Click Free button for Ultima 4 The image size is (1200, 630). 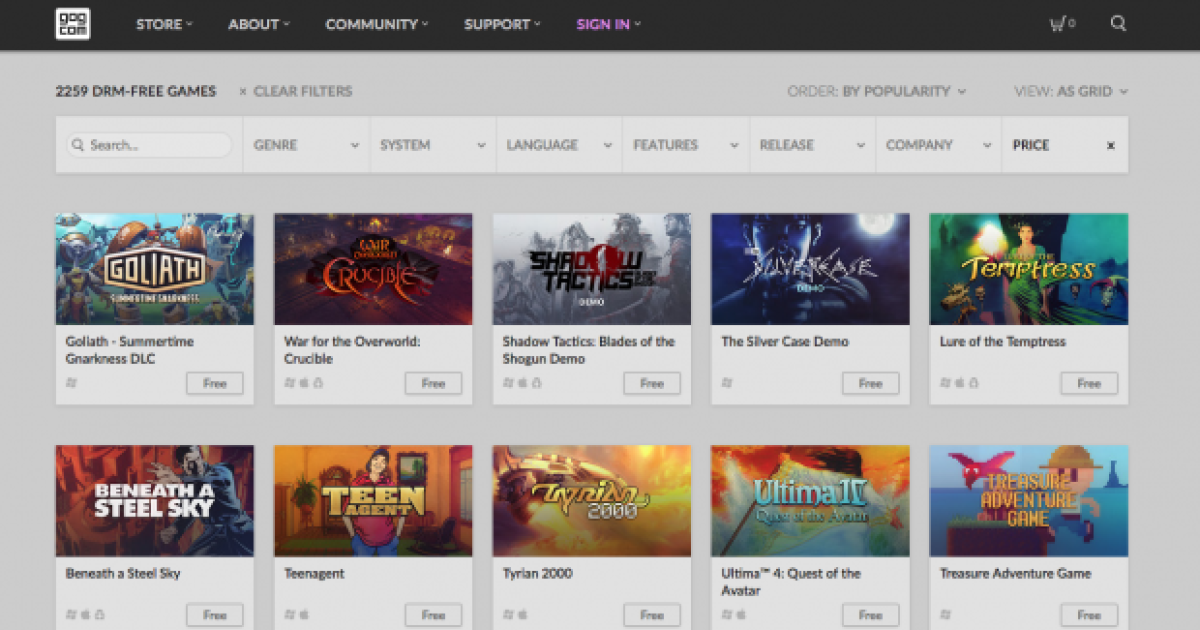870,615
